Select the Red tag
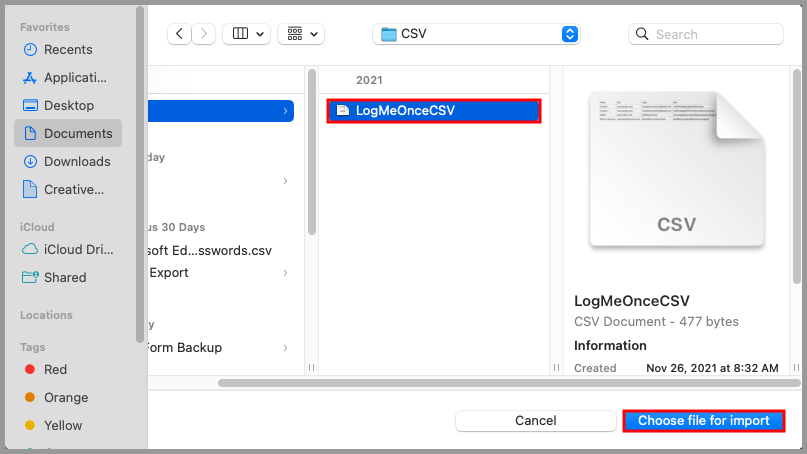Viewport: 807px width, 454px height. (55, 369)
